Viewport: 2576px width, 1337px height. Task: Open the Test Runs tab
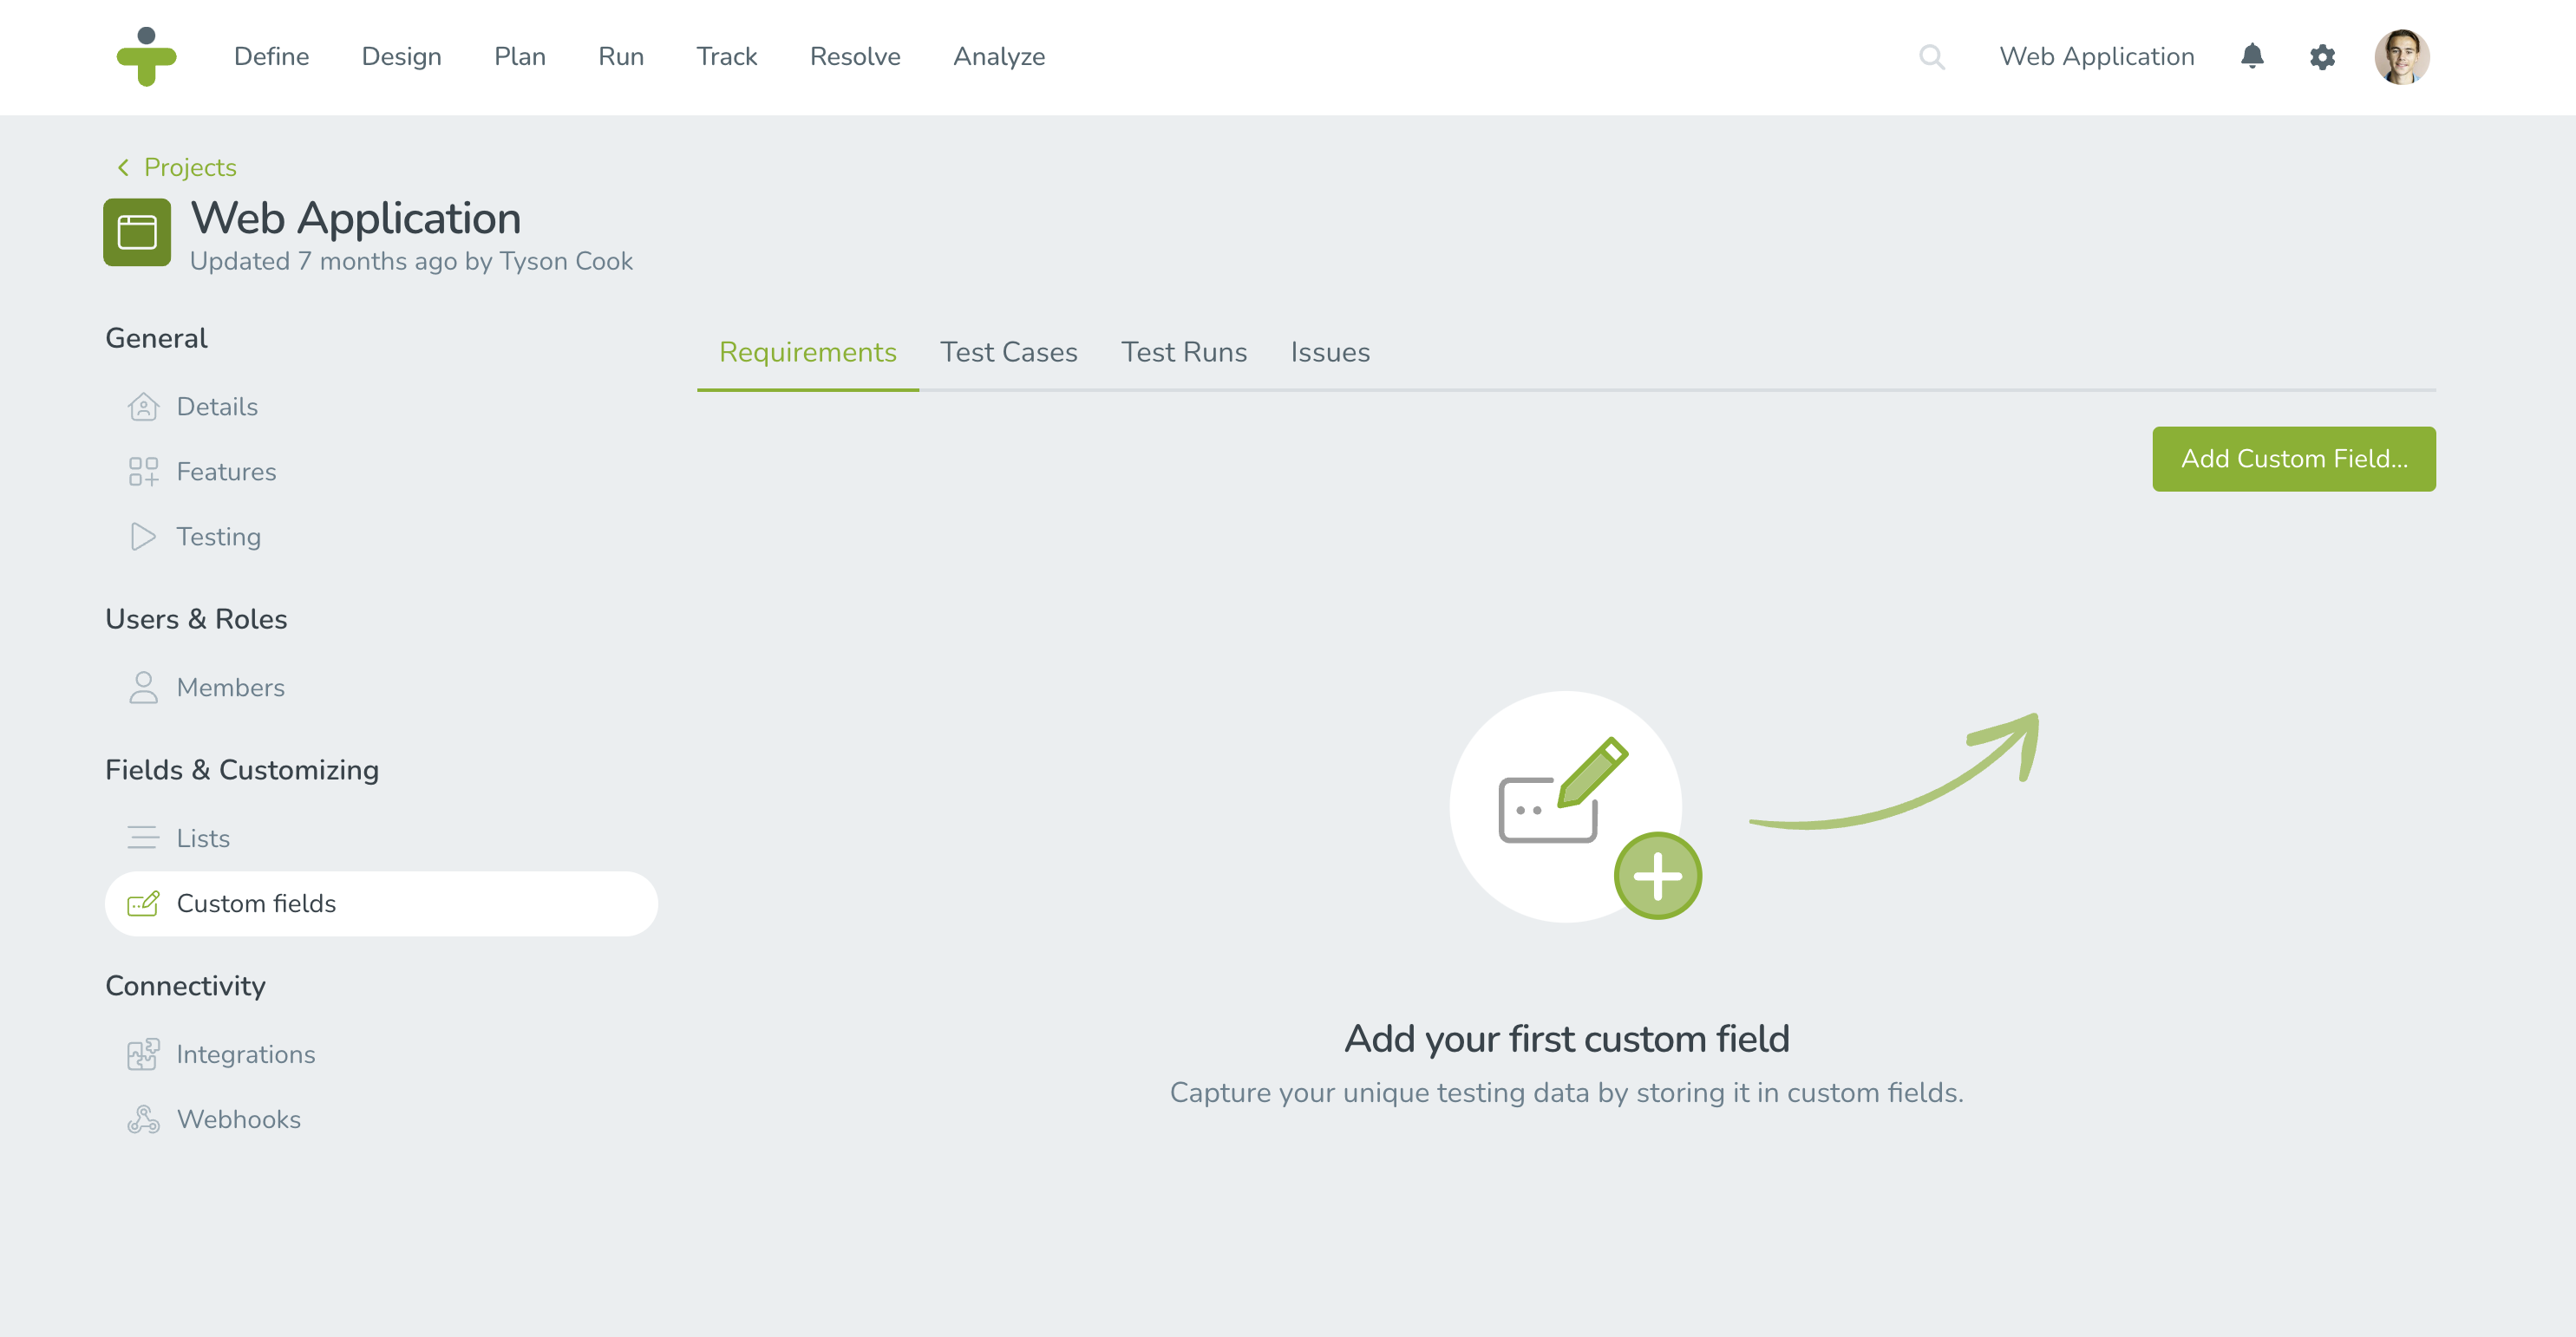click(1183, 352)
